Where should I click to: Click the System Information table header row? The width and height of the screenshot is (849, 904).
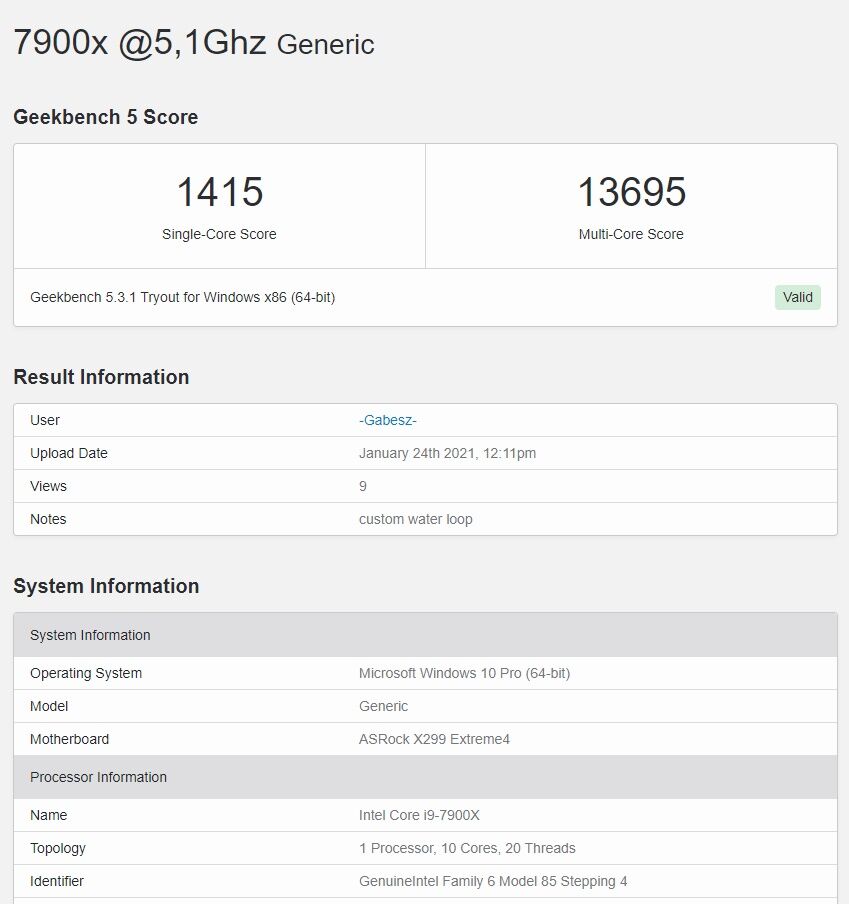[x=425, y=635]
